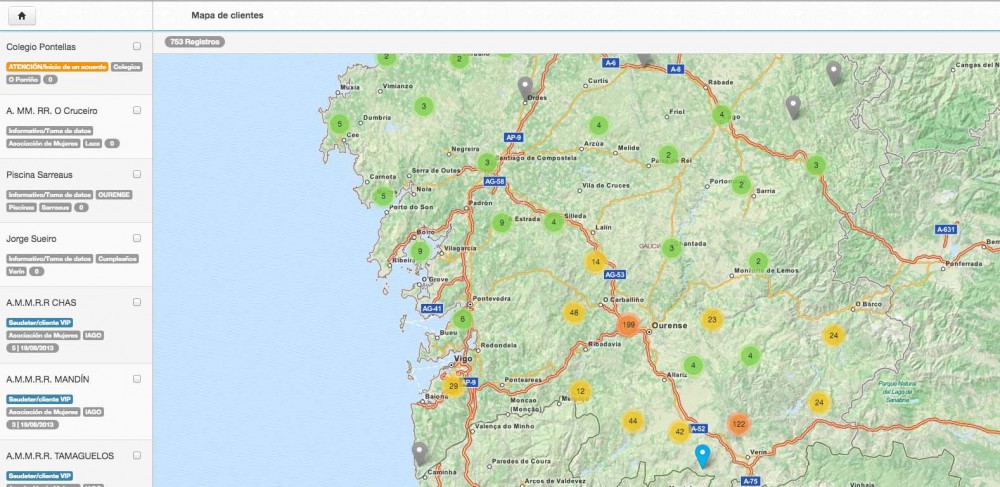Open the orange 199 cluster near Ourense
1000x487 pixels.
(x=628, y=325)
